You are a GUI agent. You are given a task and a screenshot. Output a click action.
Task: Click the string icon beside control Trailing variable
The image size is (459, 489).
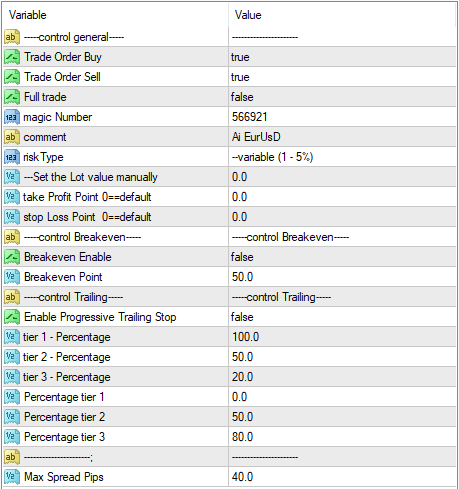[x=12, y=297]
